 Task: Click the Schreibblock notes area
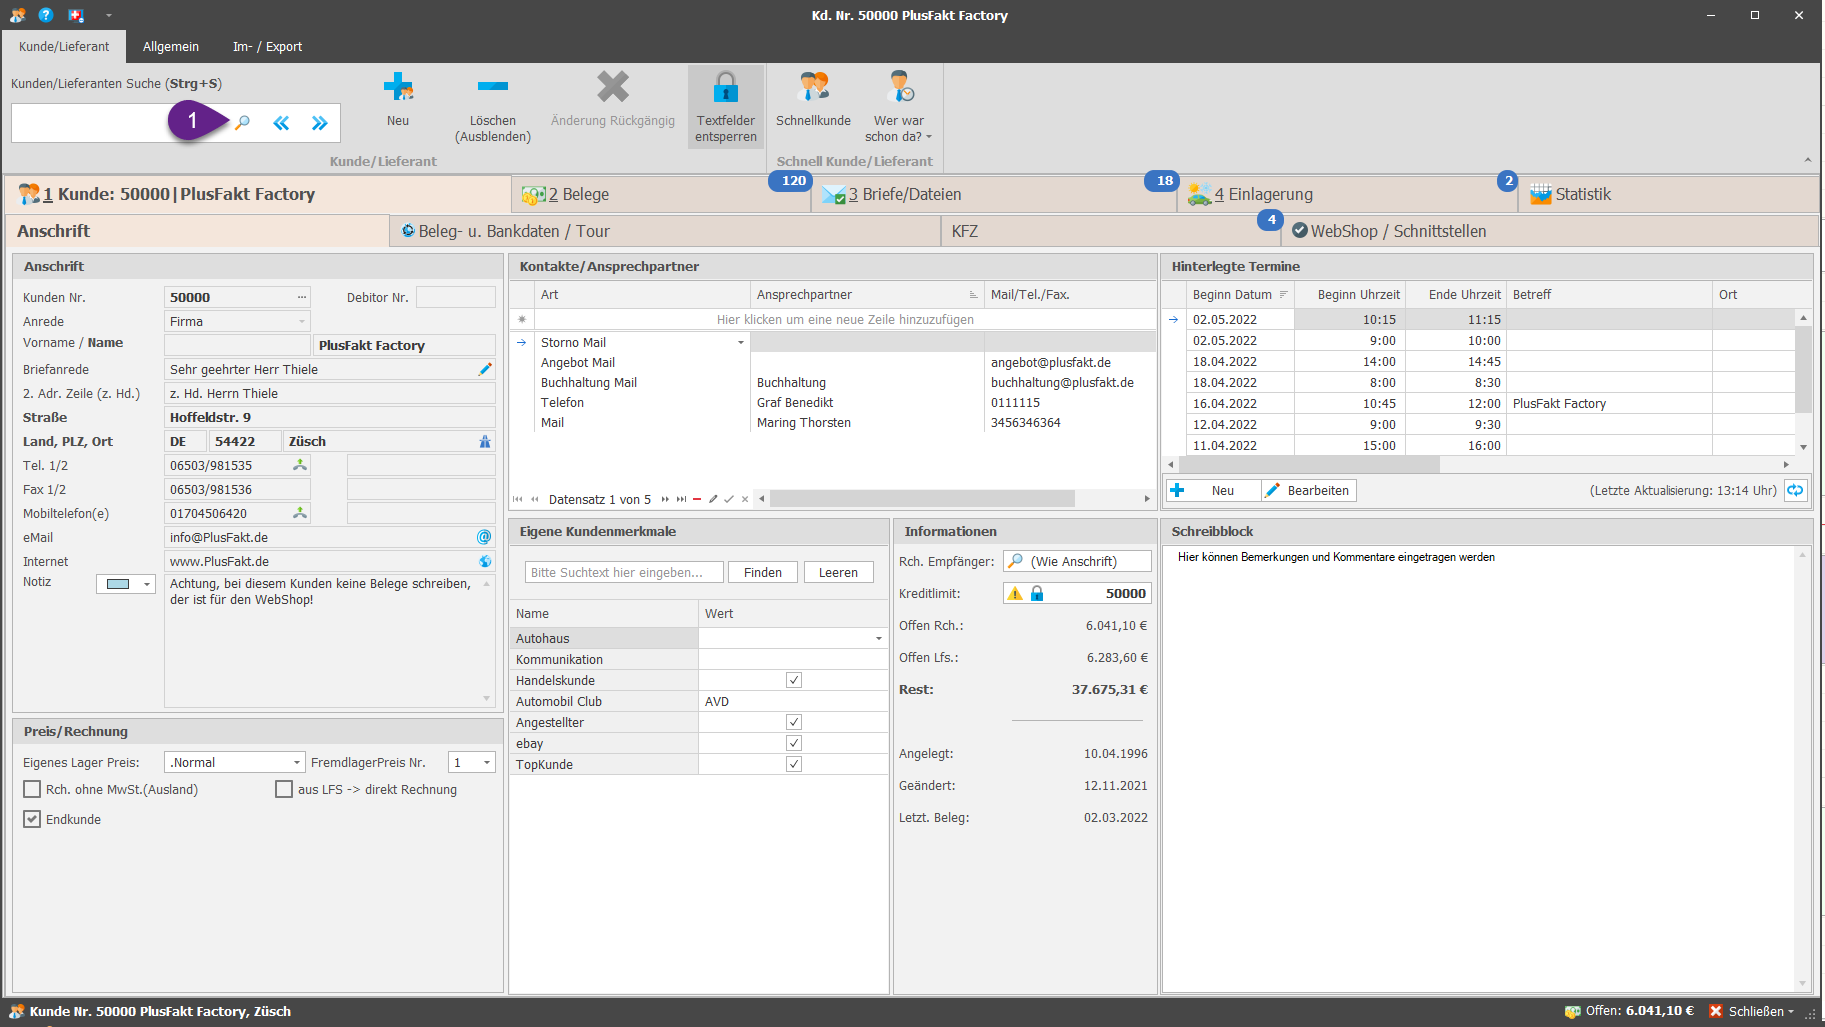pyautogui.click(x=1480, y=770)
